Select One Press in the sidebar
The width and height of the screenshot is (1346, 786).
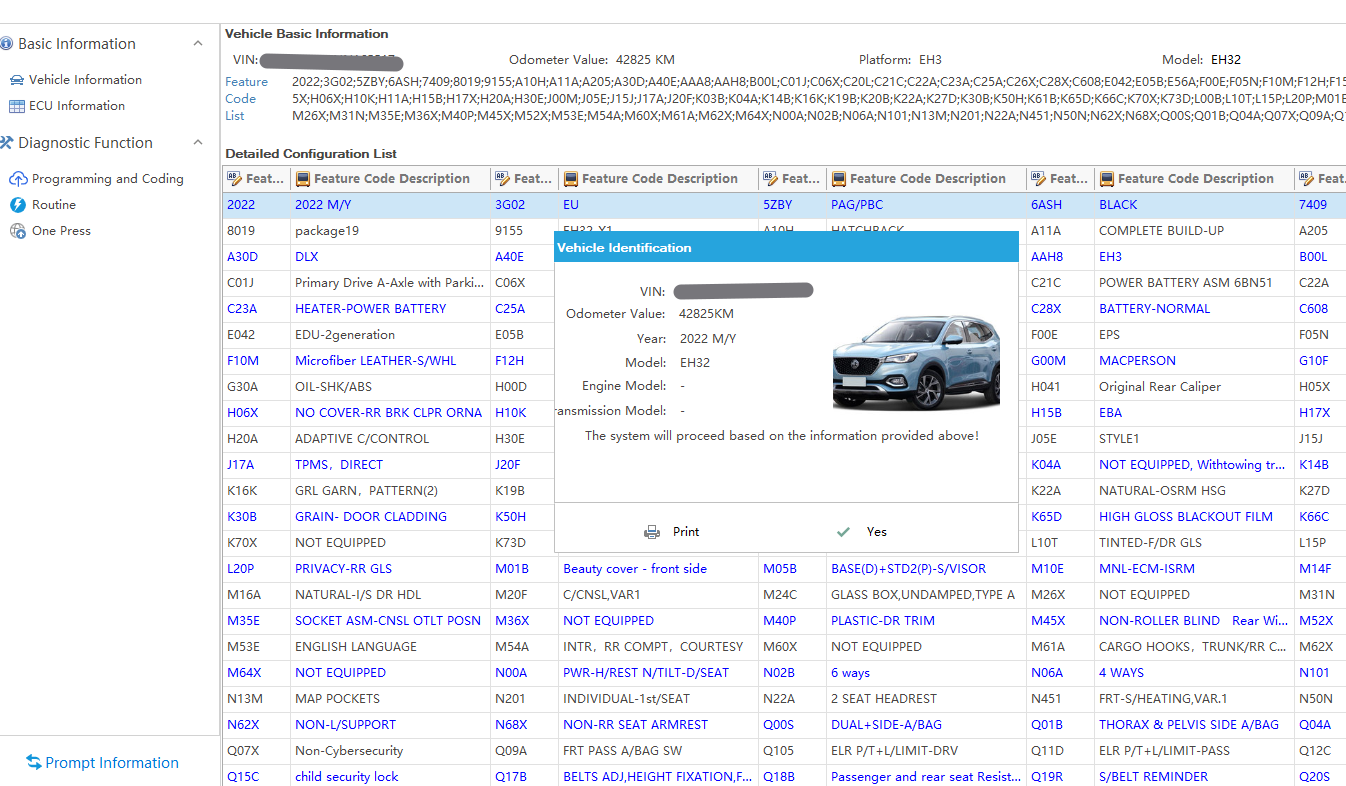click(x=61, y=231)
